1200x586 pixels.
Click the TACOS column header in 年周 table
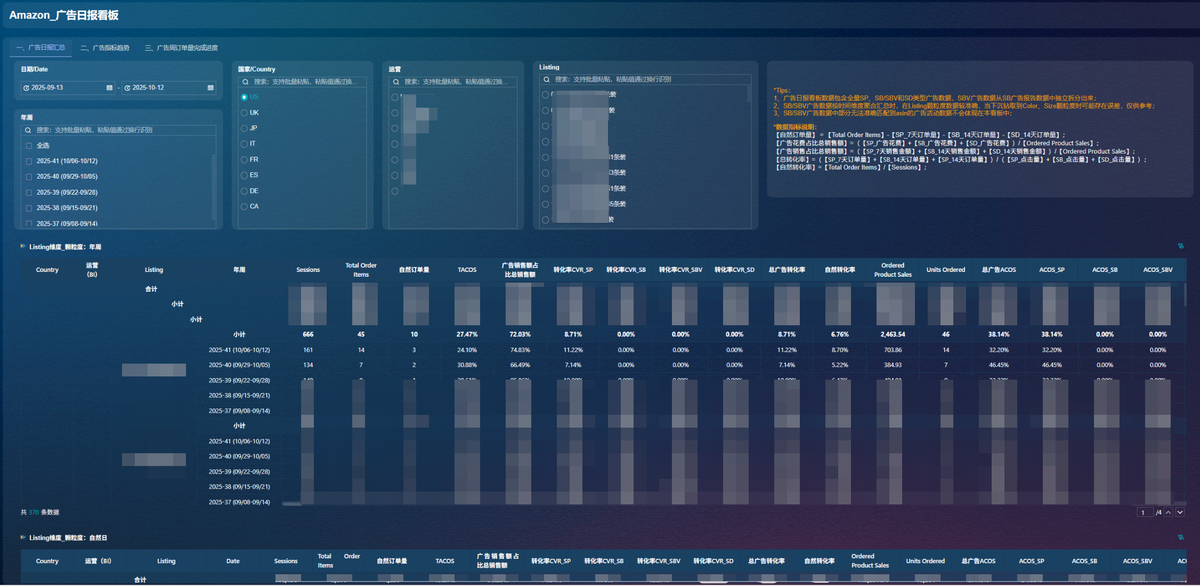[467, 270]
